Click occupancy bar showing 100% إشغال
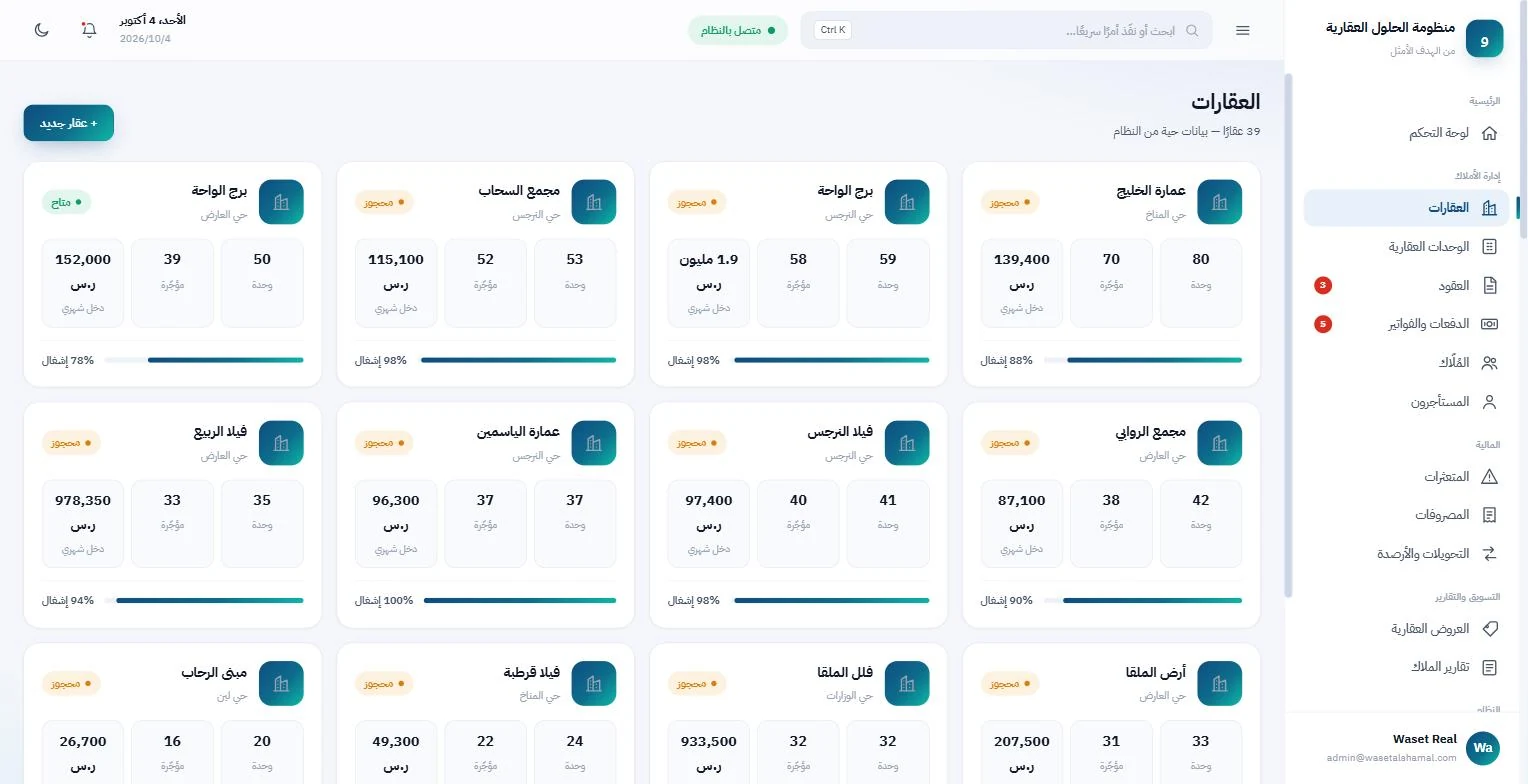 pyautogui.click(x=519, y=601)
